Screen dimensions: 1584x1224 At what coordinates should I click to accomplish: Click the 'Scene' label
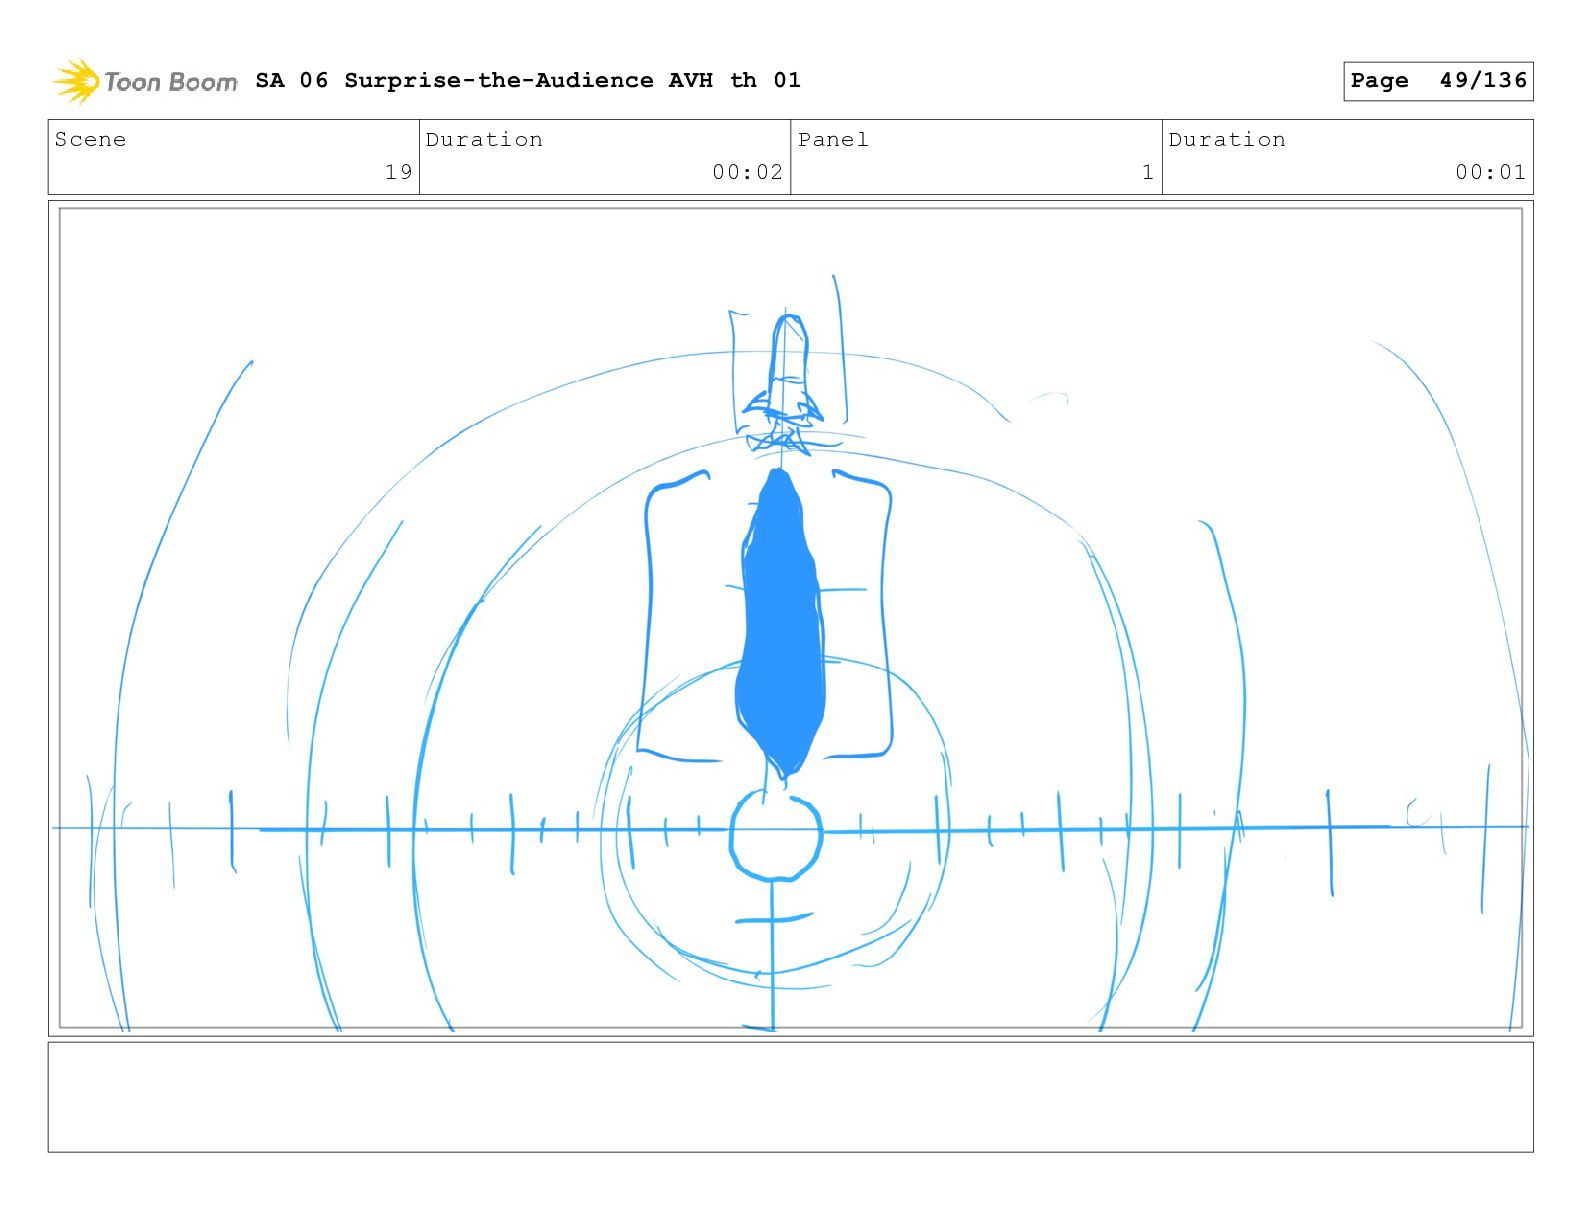(x=90, y=139)
